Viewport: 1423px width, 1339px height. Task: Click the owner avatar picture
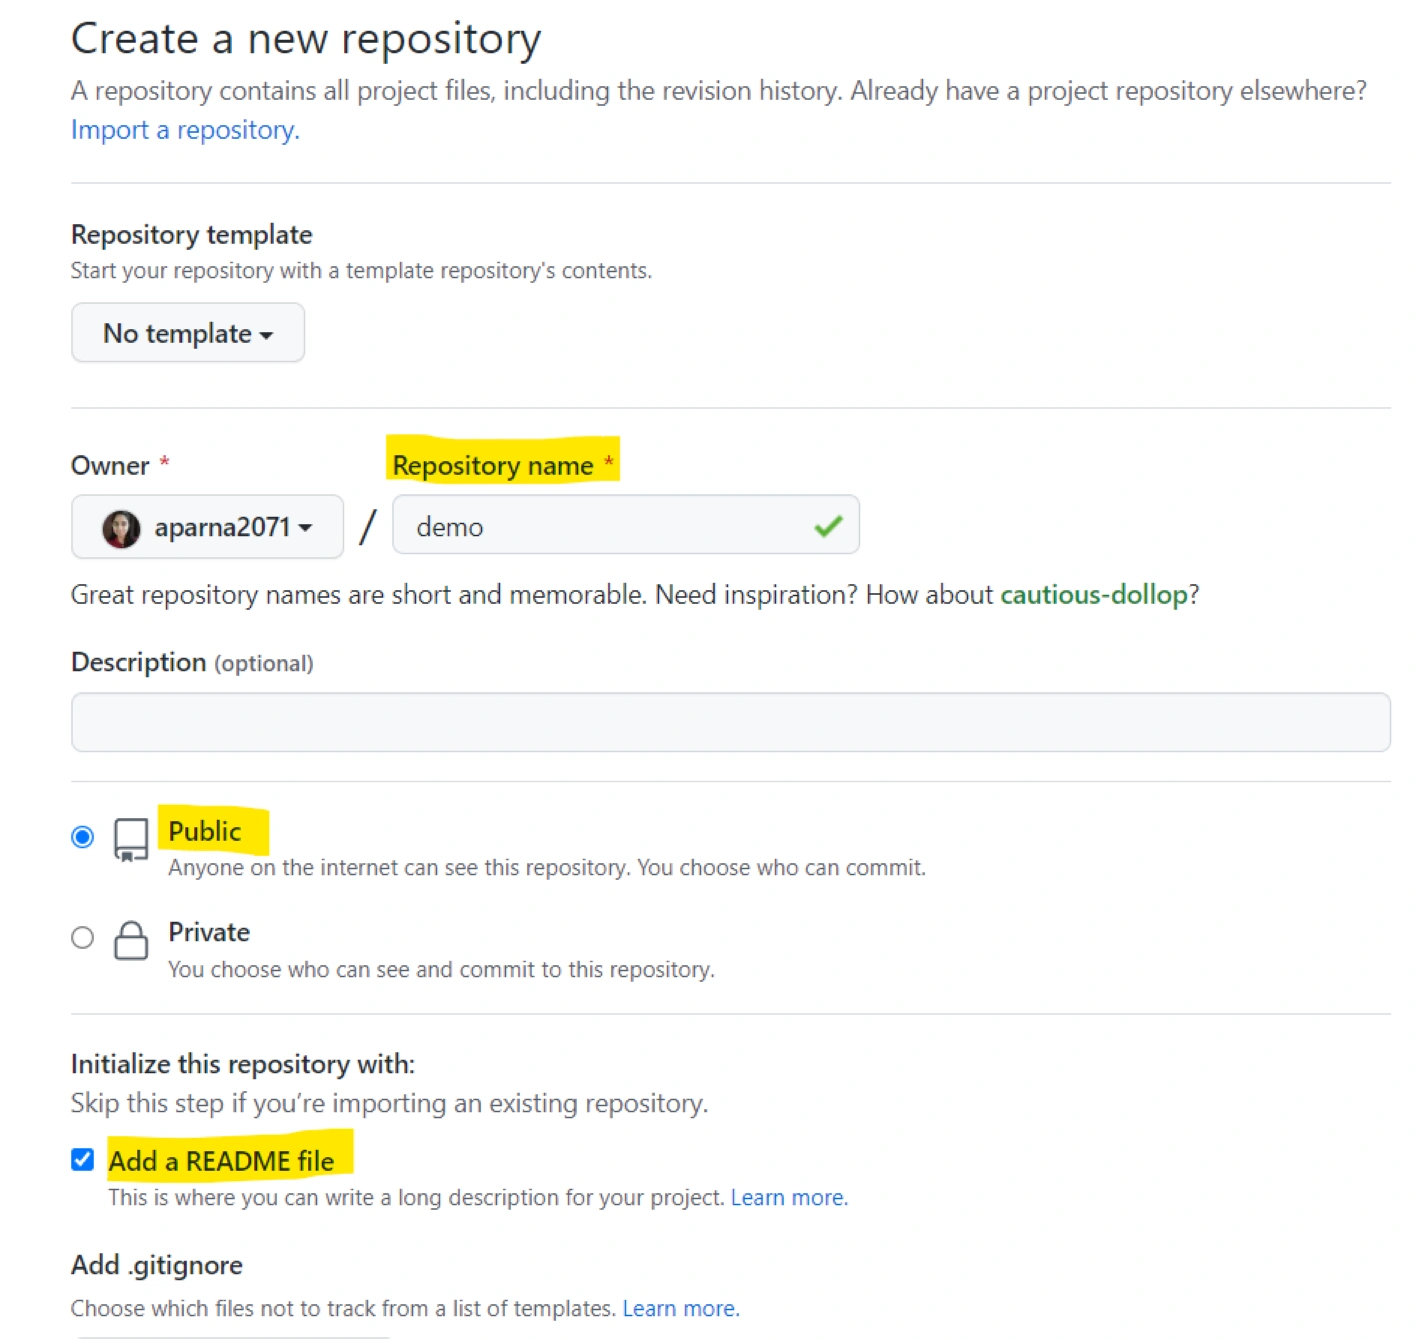121,528
